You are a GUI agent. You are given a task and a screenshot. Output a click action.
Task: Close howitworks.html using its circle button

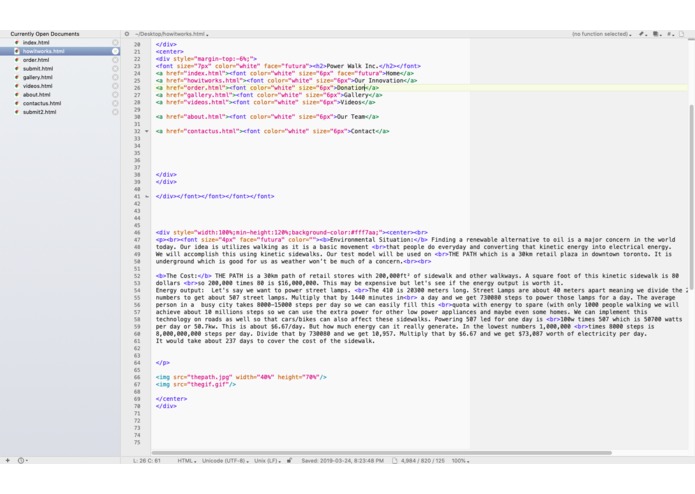point(115,51)
